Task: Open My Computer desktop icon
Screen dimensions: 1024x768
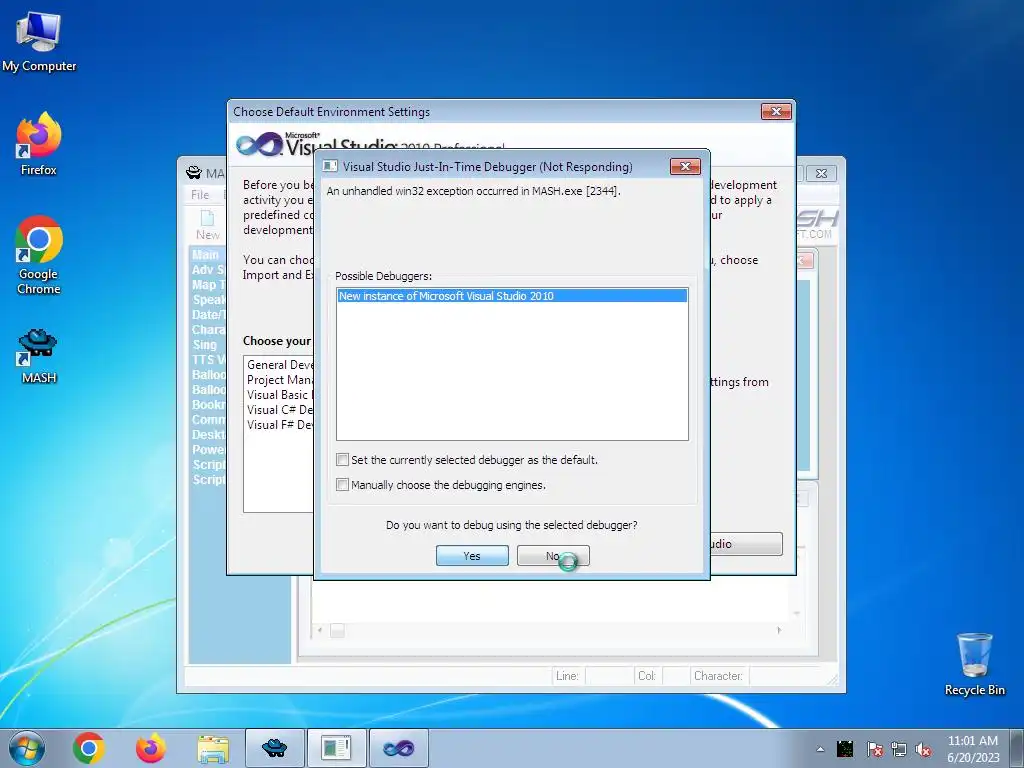Action: point(39,42)
